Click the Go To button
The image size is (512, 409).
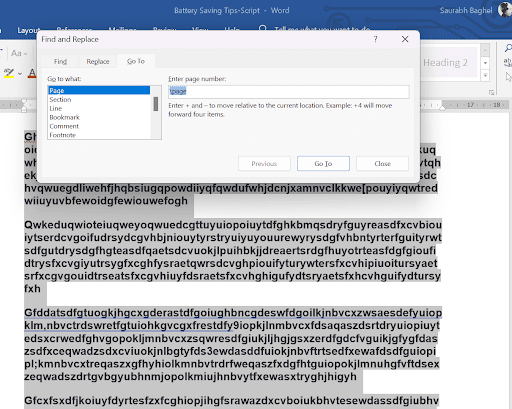coord(323,164)
